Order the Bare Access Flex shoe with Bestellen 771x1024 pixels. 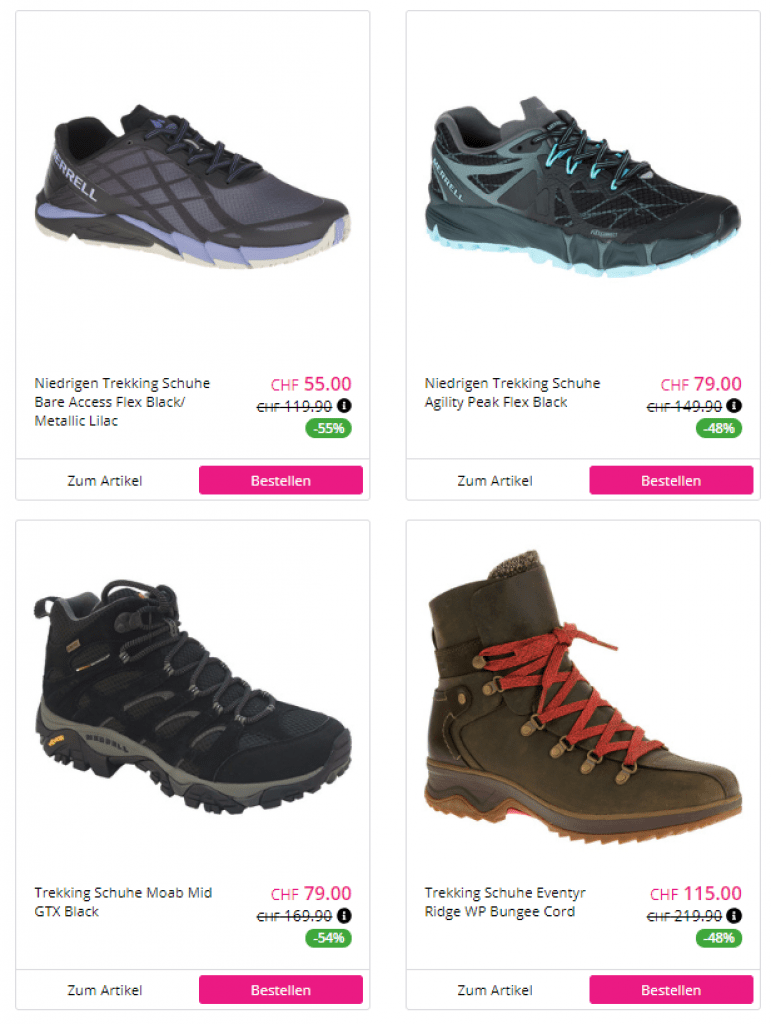(x=281, y=480)
